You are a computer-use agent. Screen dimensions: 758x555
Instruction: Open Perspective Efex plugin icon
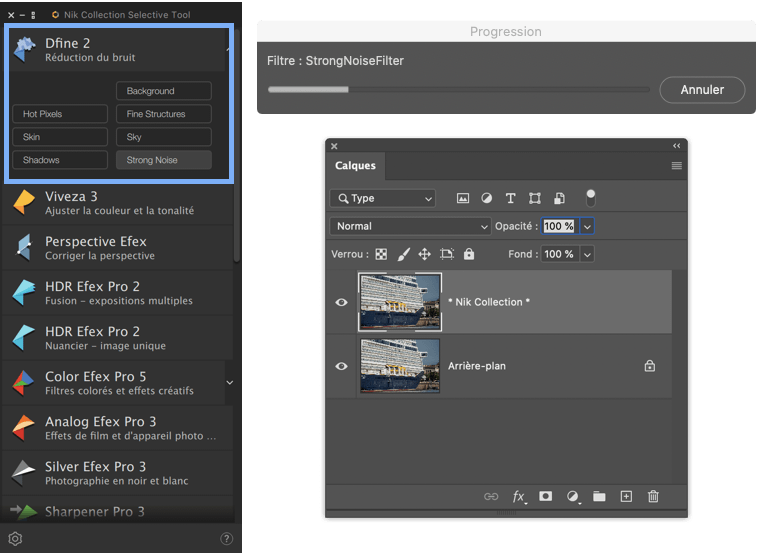[x=24, y=247]
